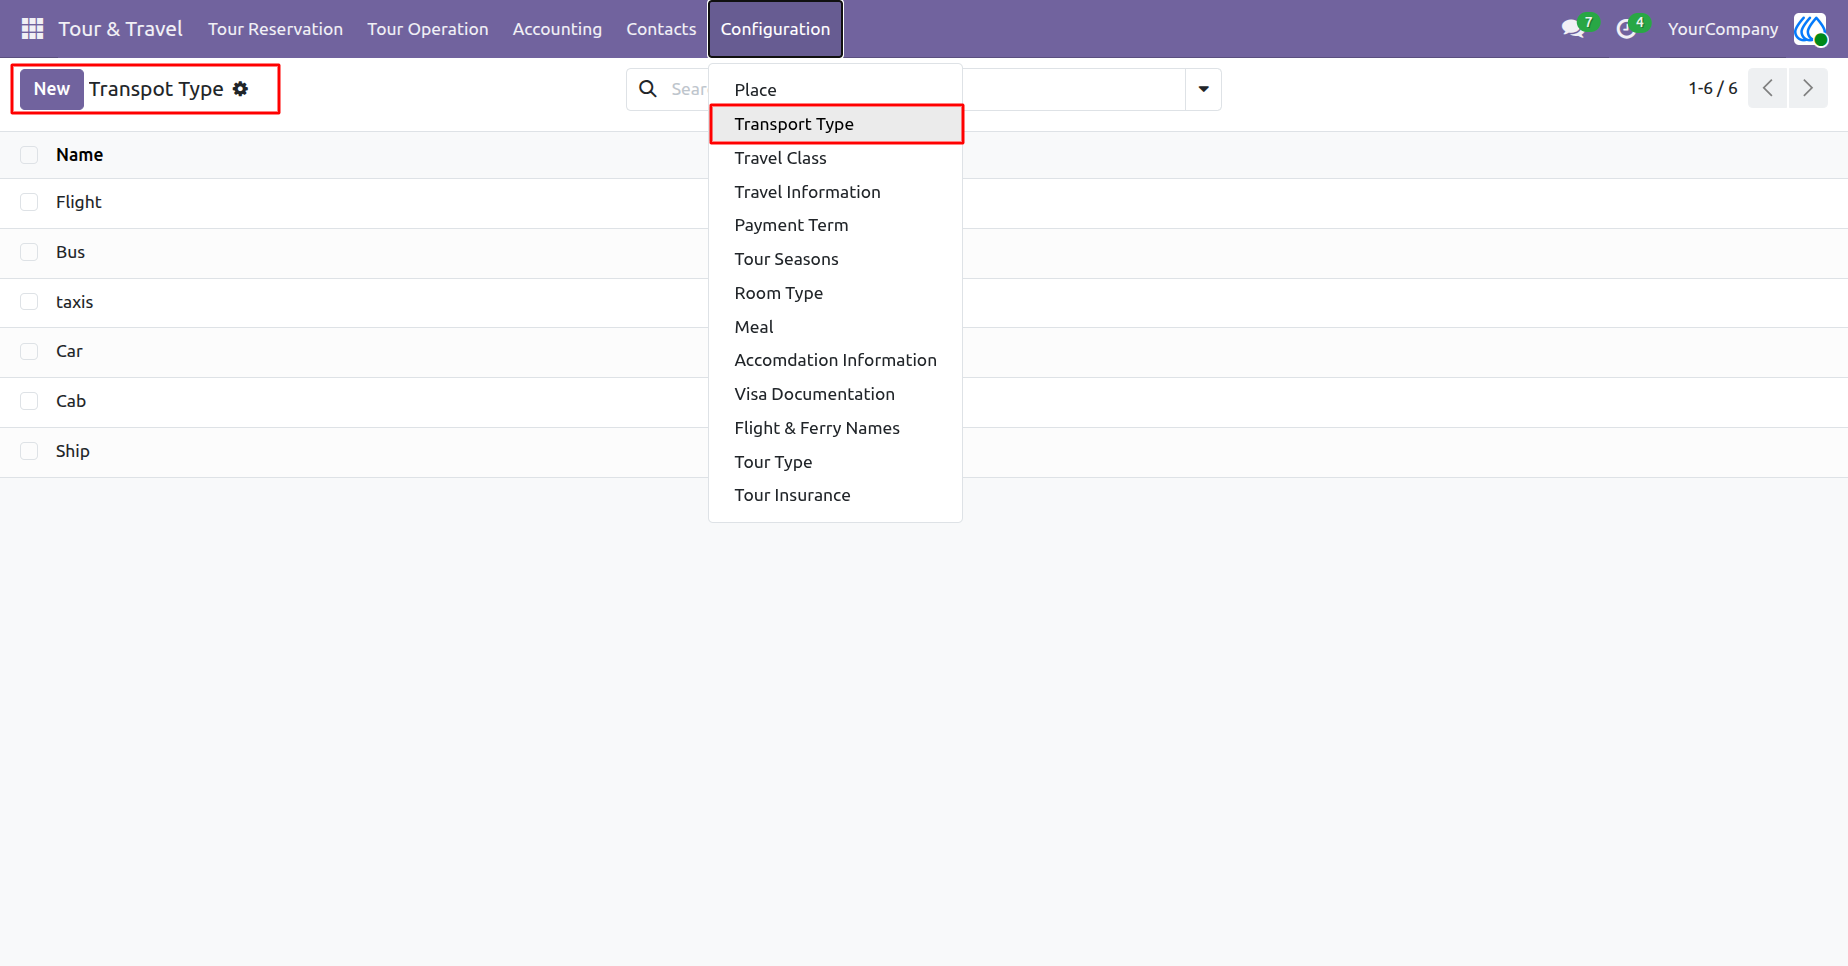Click the New button
This screenshot has height=966, width=1848.
pos(52,89)
